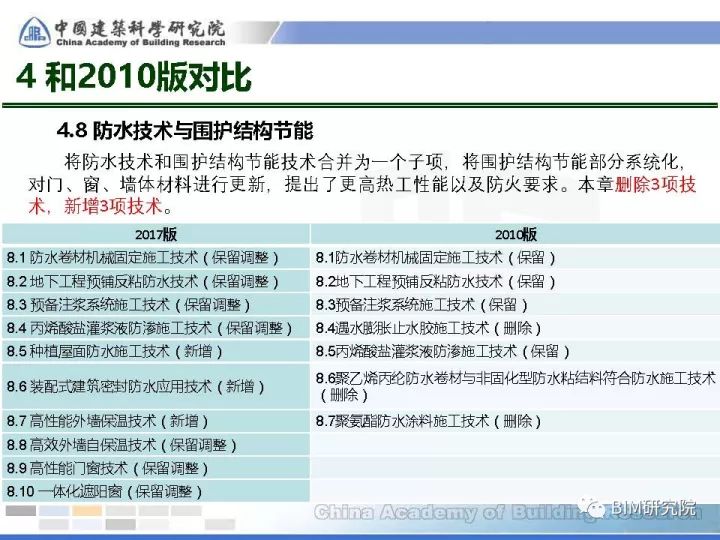The image size is (720, 540).
Task: Click row 8.9 高性能门窗技术(保留调整)
Action: [156, 468]
